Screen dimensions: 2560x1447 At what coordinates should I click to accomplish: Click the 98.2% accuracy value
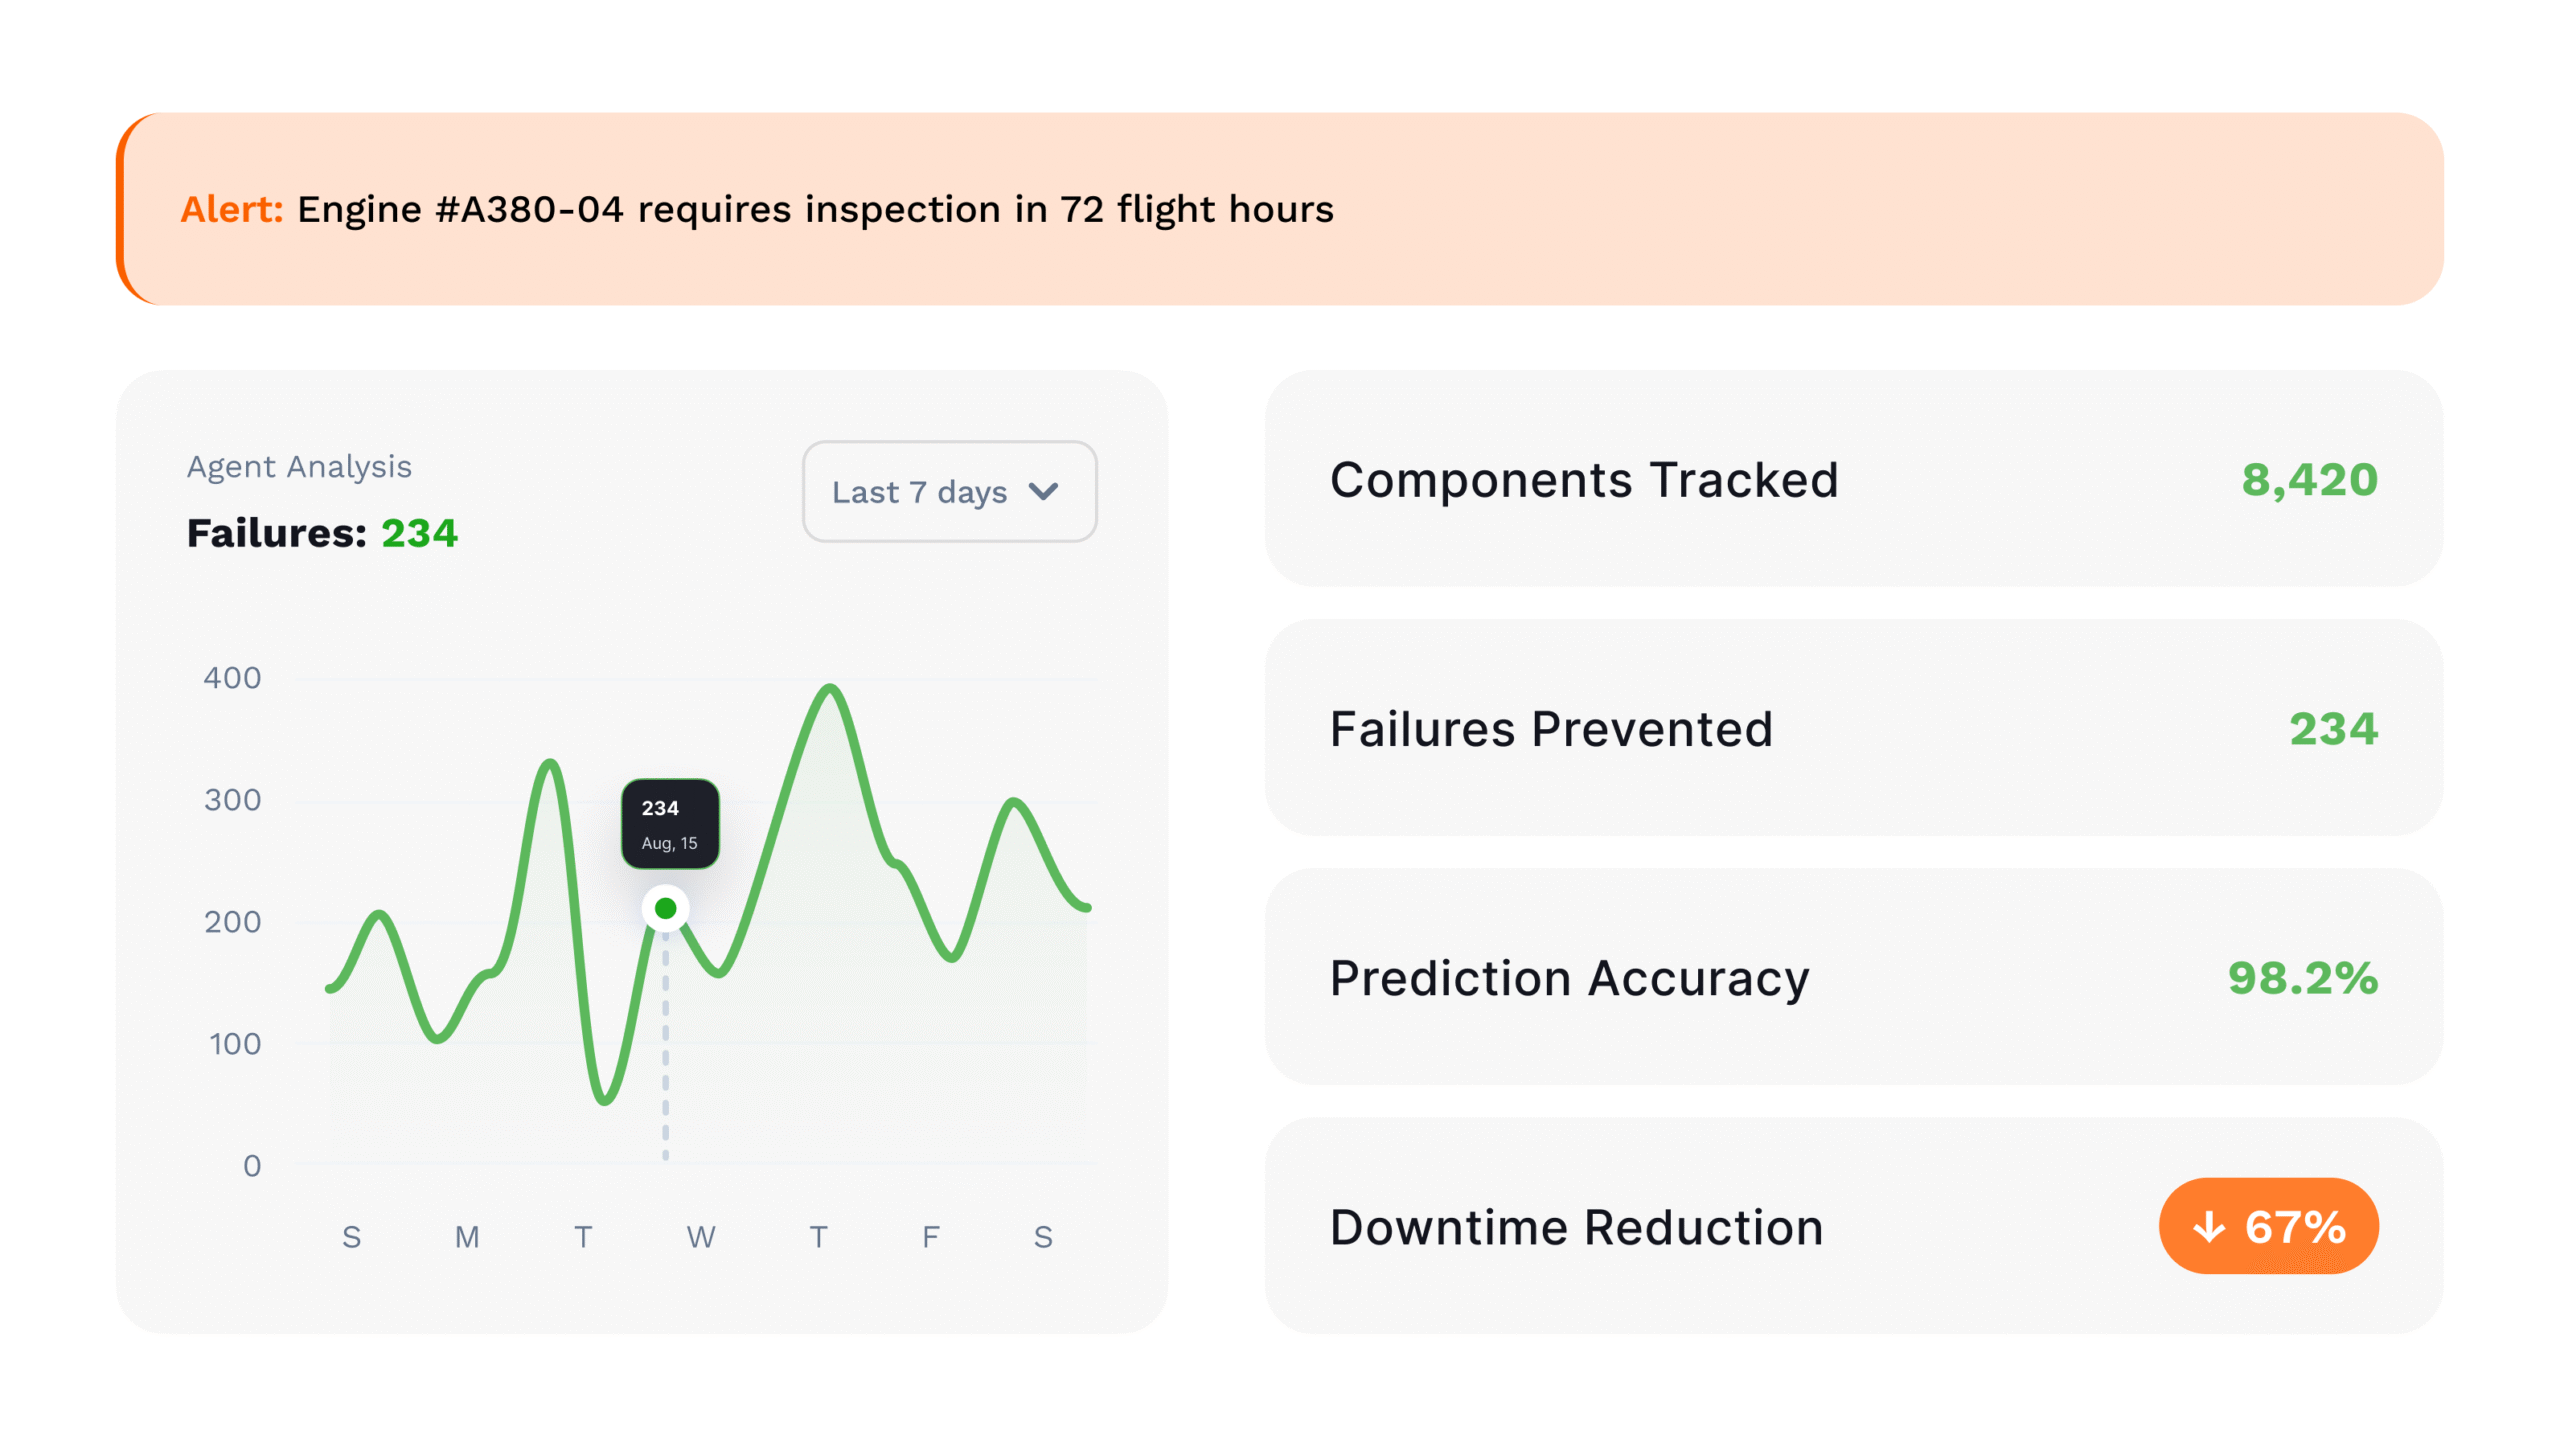coord(2302,978)
